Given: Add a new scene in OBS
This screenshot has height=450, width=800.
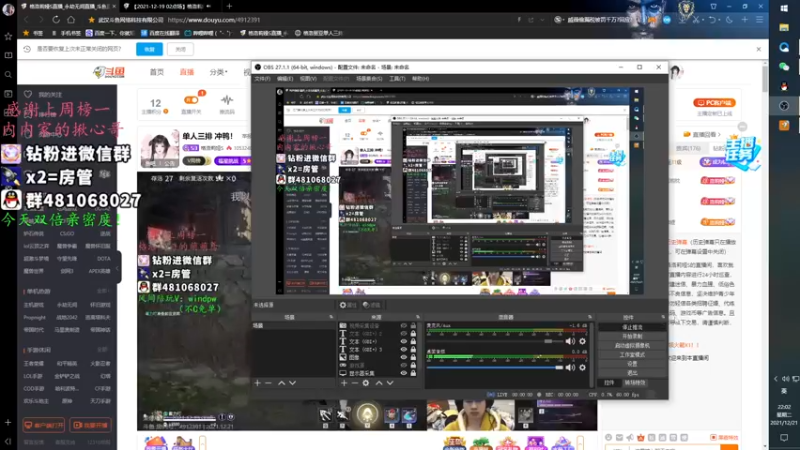Looking at the screenshot, I should pos(257,383).
